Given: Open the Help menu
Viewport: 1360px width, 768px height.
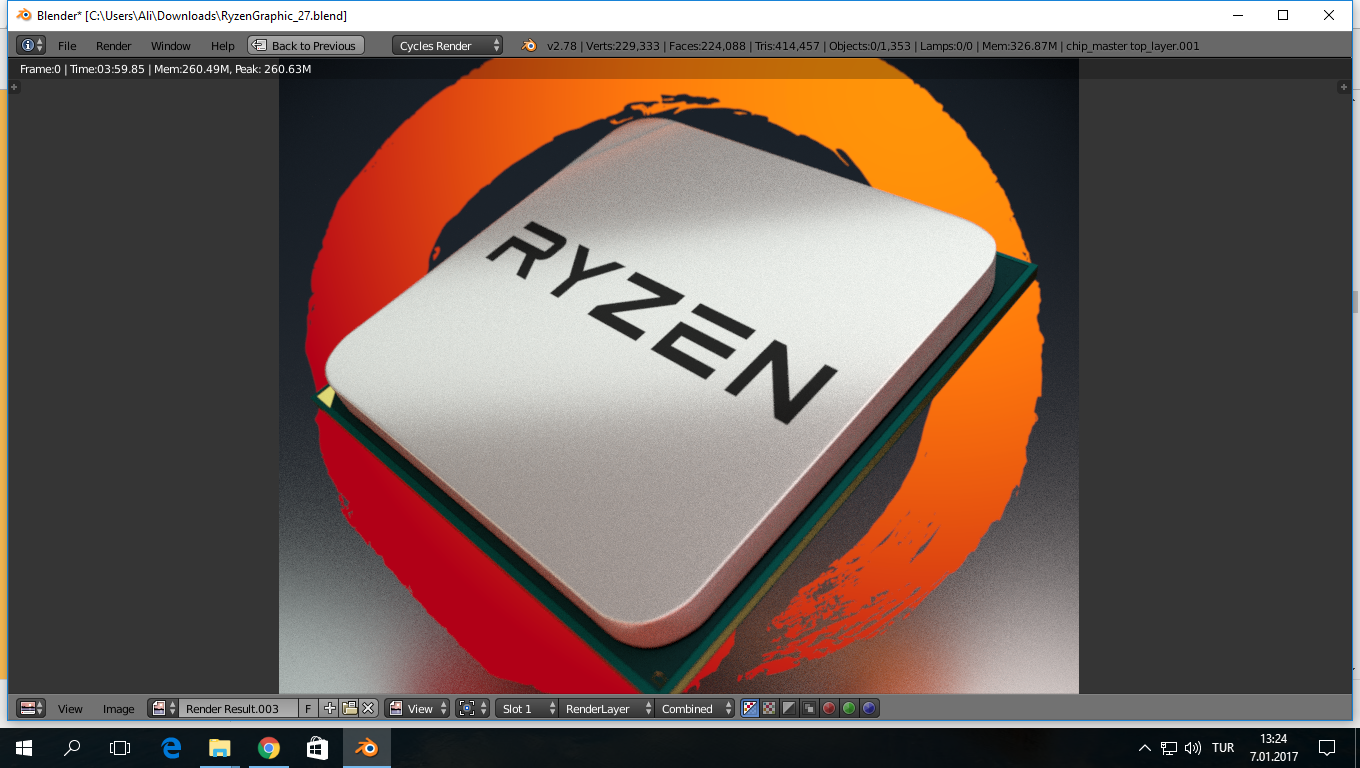Looking at the screenshot, I should (x=223, y=46).
